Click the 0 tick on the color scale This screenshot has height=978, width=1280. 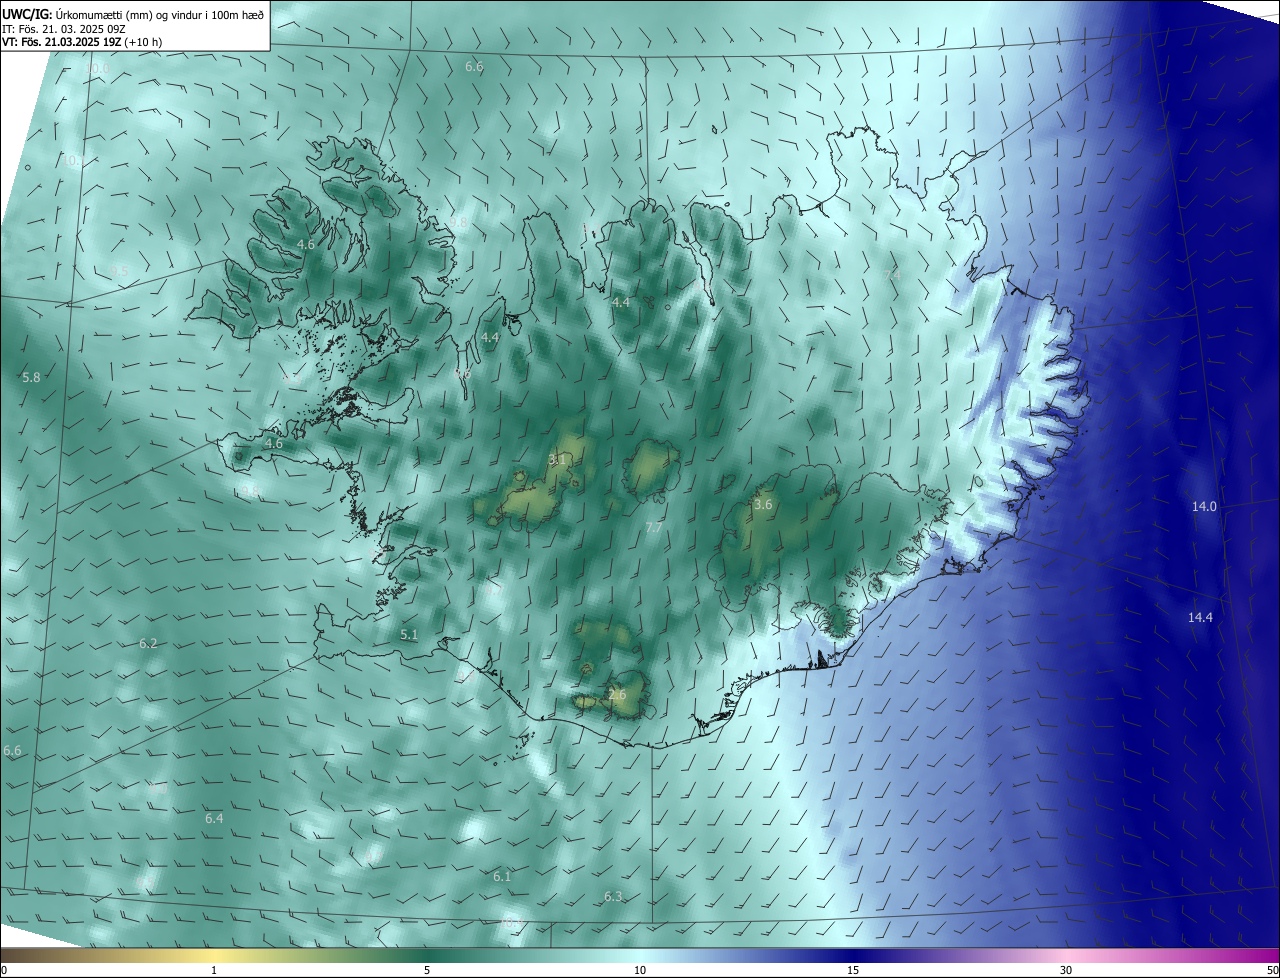pyautogui.click(x=3, y=971)
